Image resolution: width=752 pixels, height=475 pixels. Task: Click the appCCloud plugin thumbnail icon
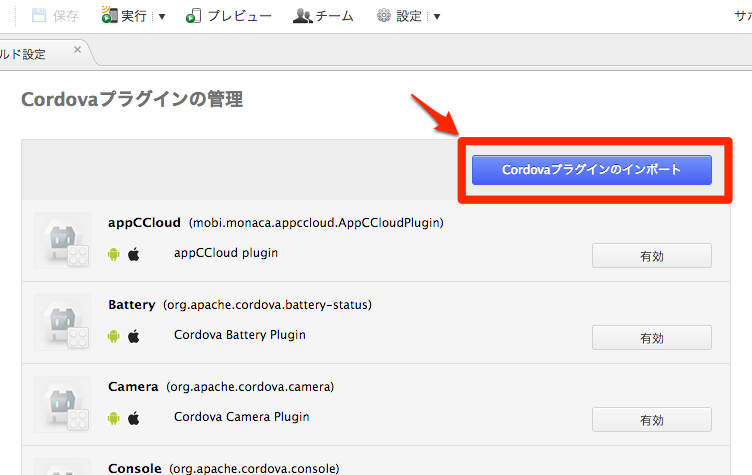point(62,240)
